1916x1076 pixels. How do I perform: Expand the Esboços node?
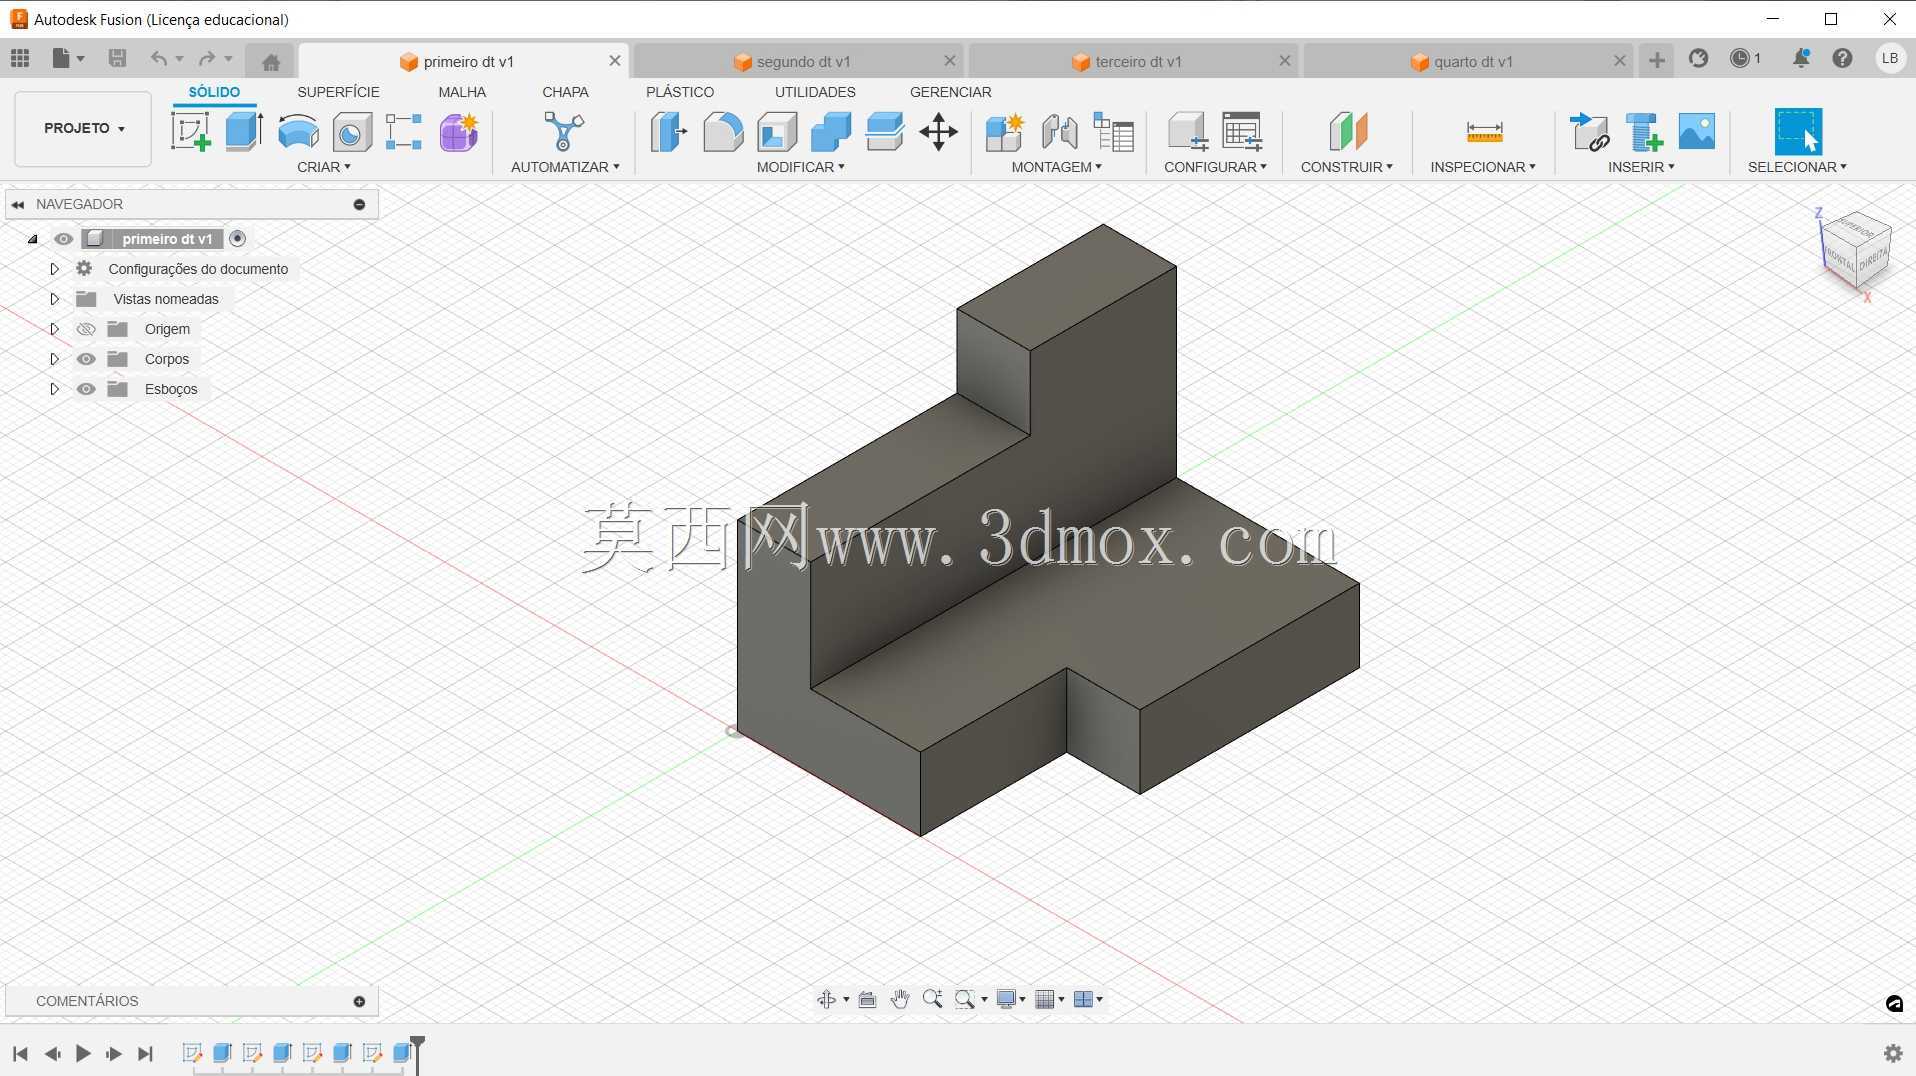tap(55, 389)
